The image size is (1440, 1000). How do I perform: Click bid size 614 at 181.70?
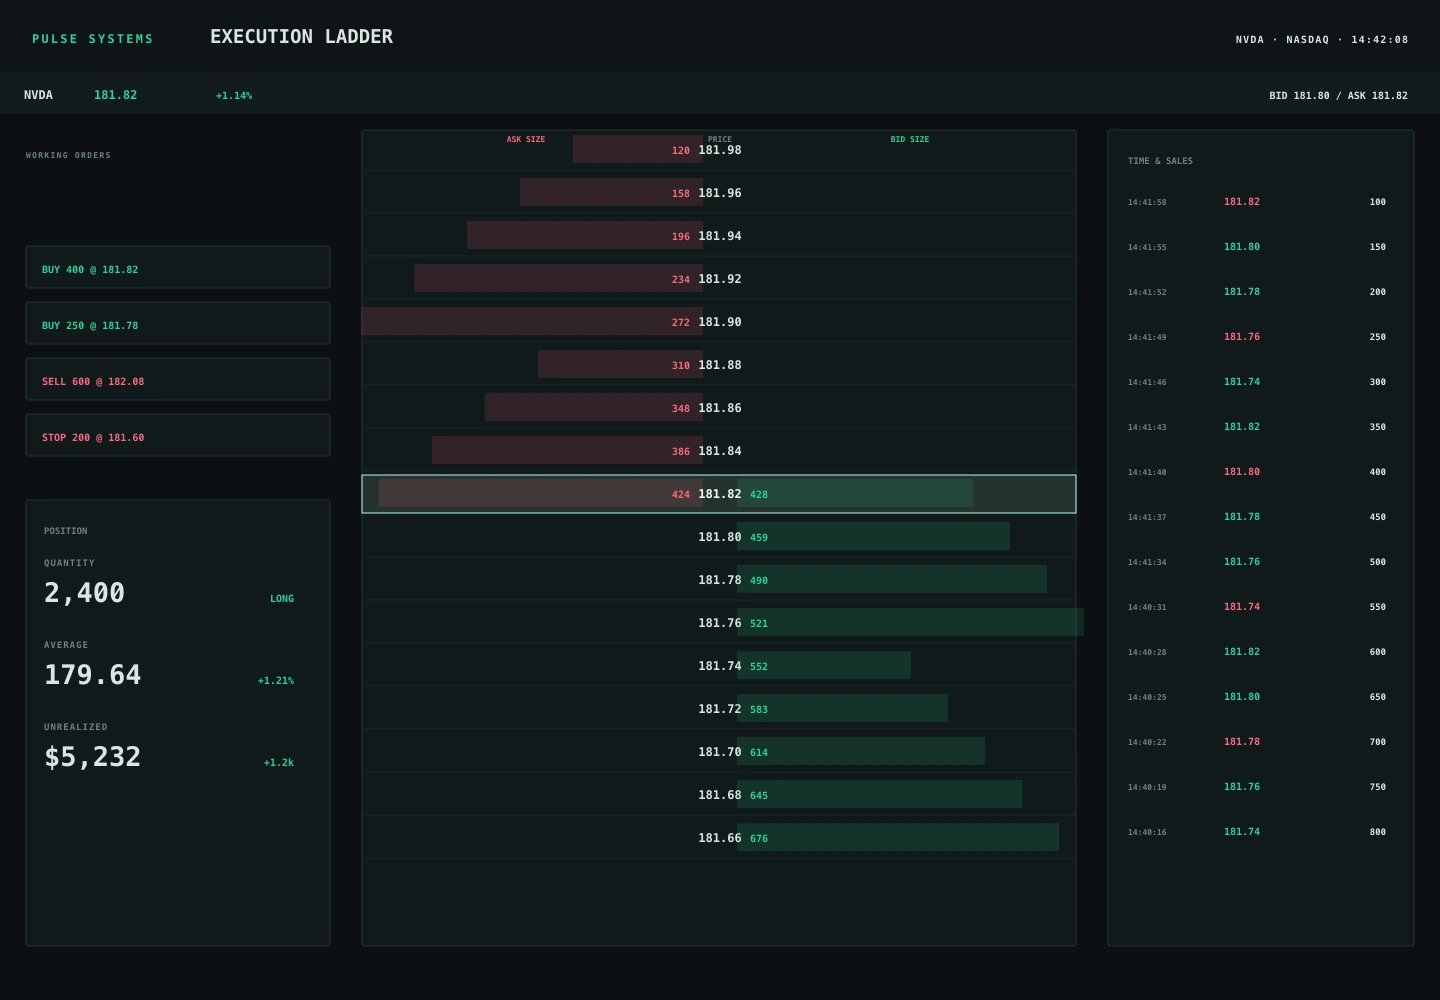[x=759, y=753]
